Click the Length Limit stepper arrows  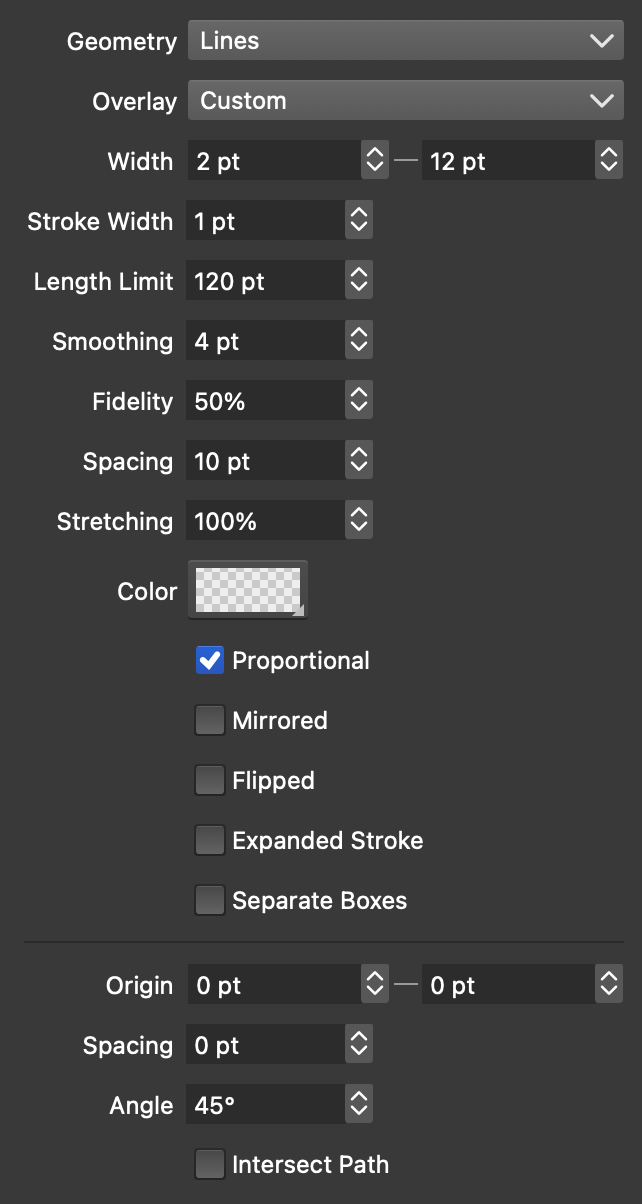359,281
